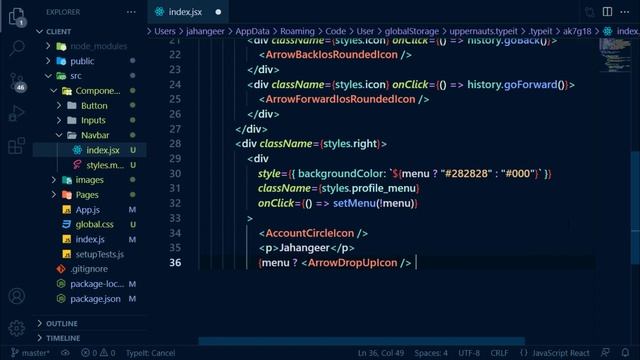Open editor more actions ellipsis

pos(624,11)
